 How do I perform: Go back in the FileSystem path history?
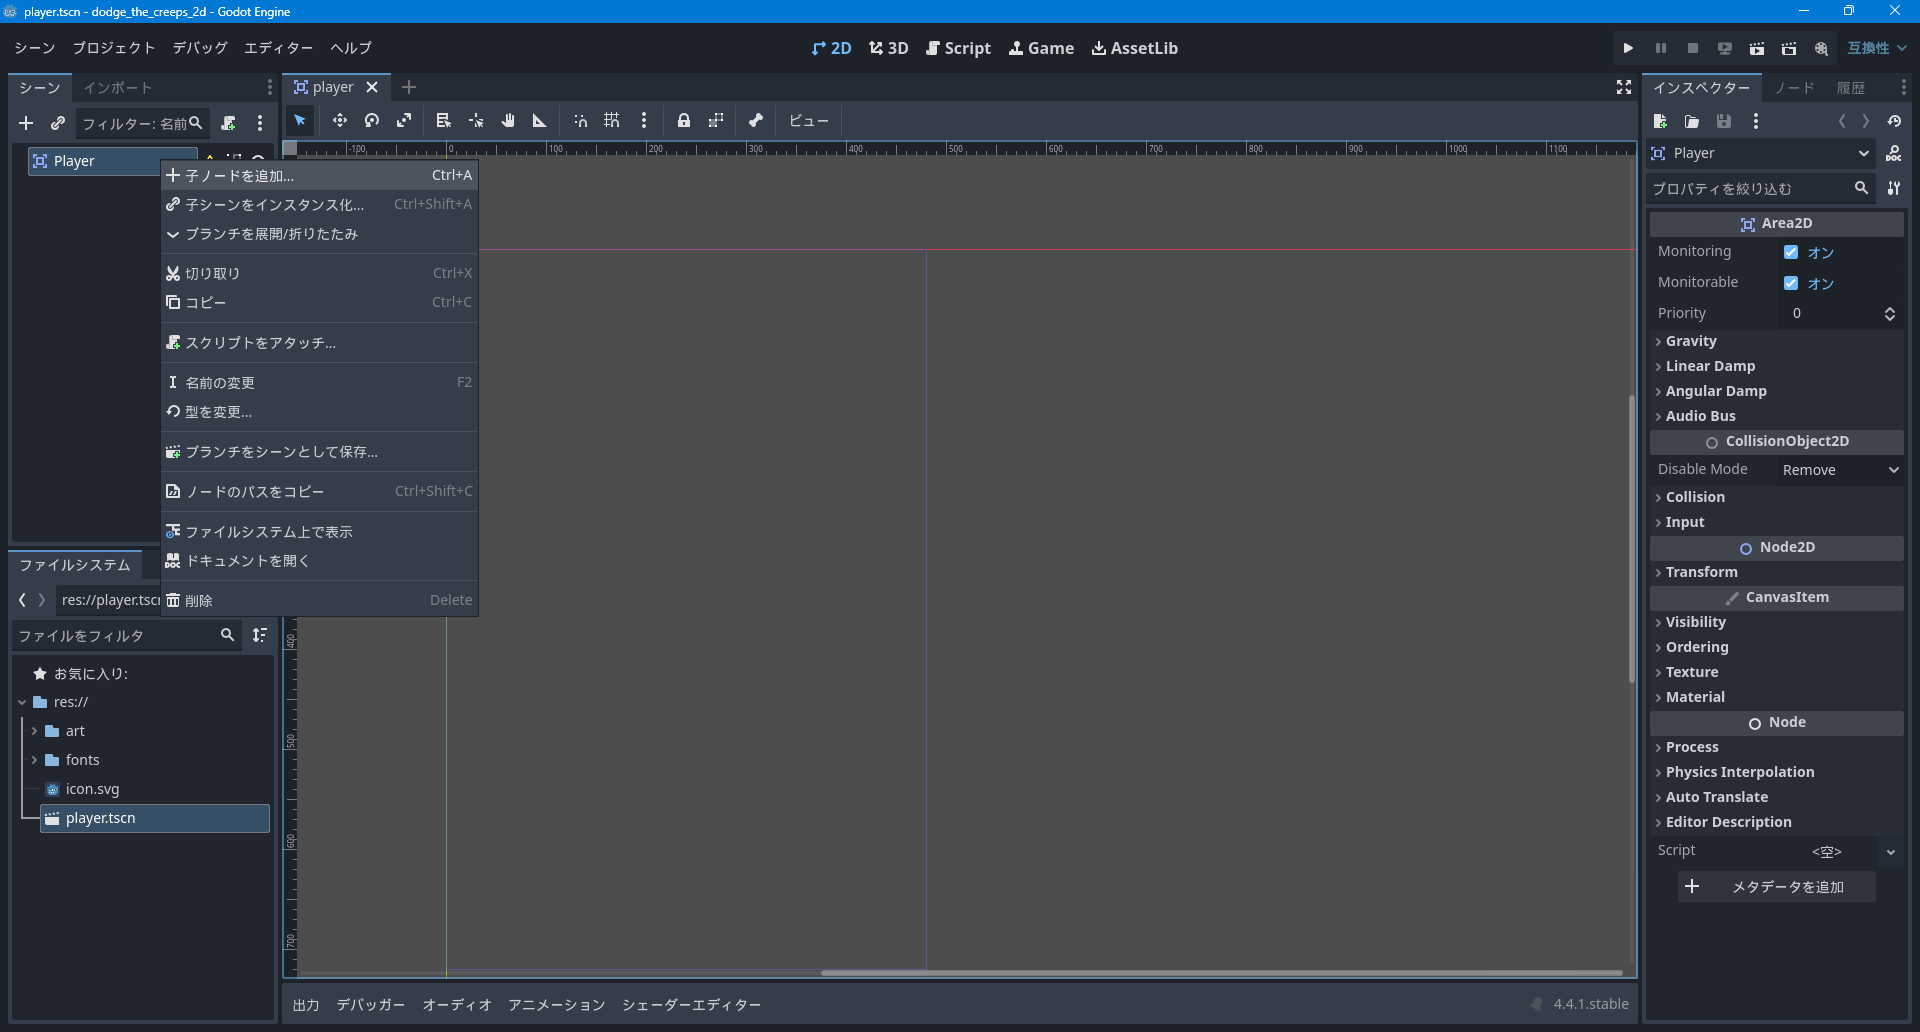tap(22, 600)
